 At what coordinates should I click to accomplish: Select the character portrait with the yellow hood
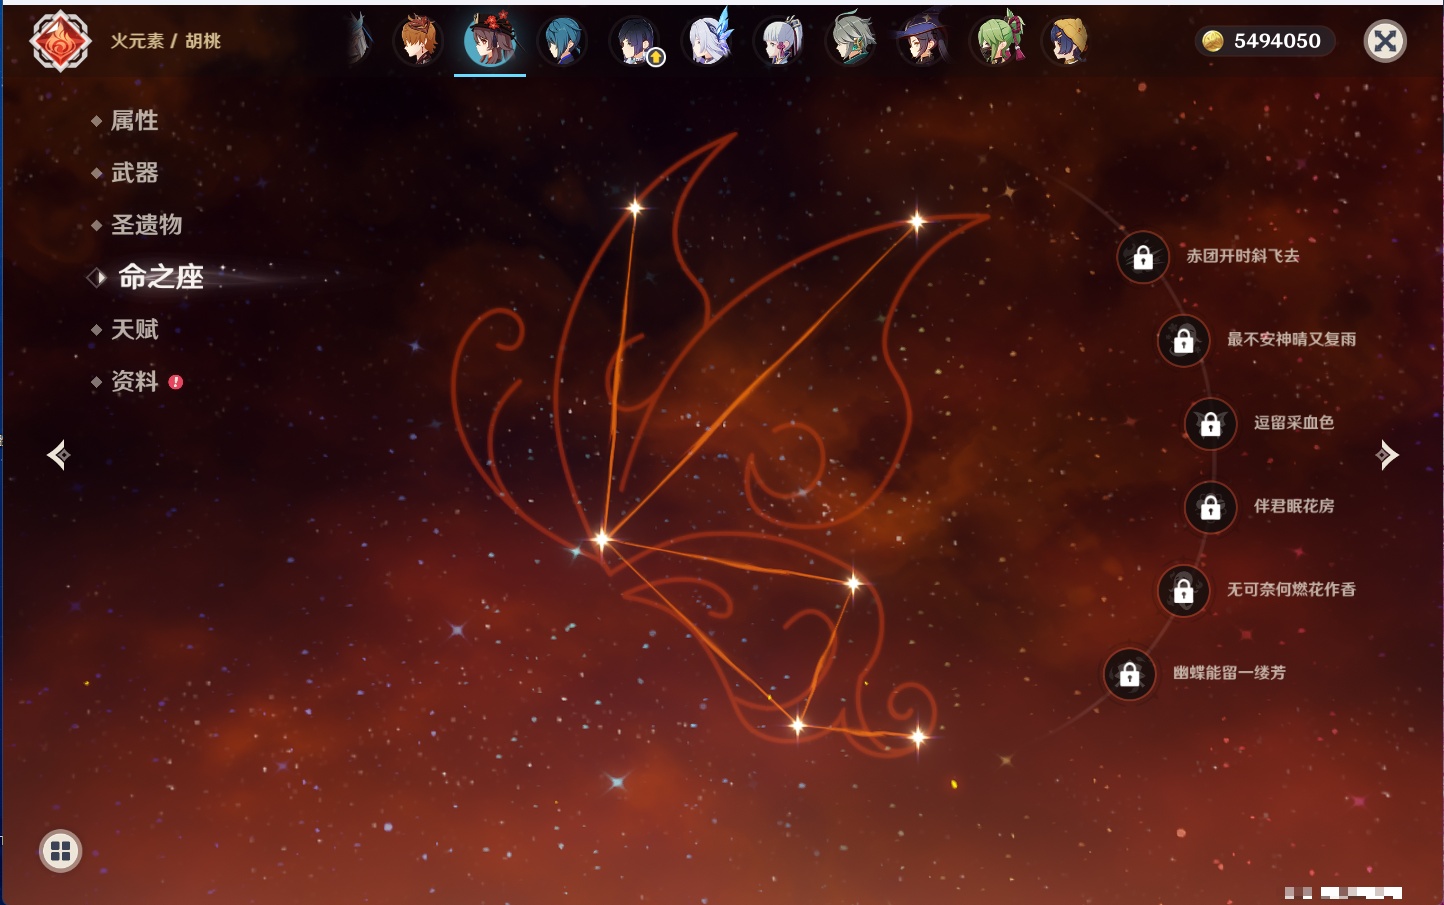[1067, 41]
